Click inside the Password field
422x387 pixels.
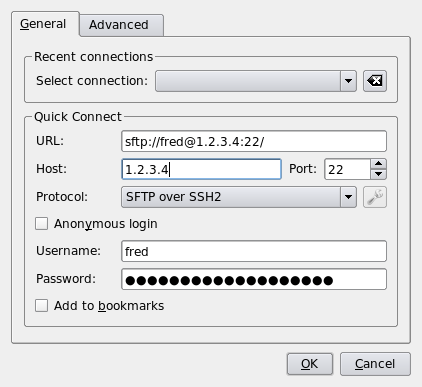[254, 279]
